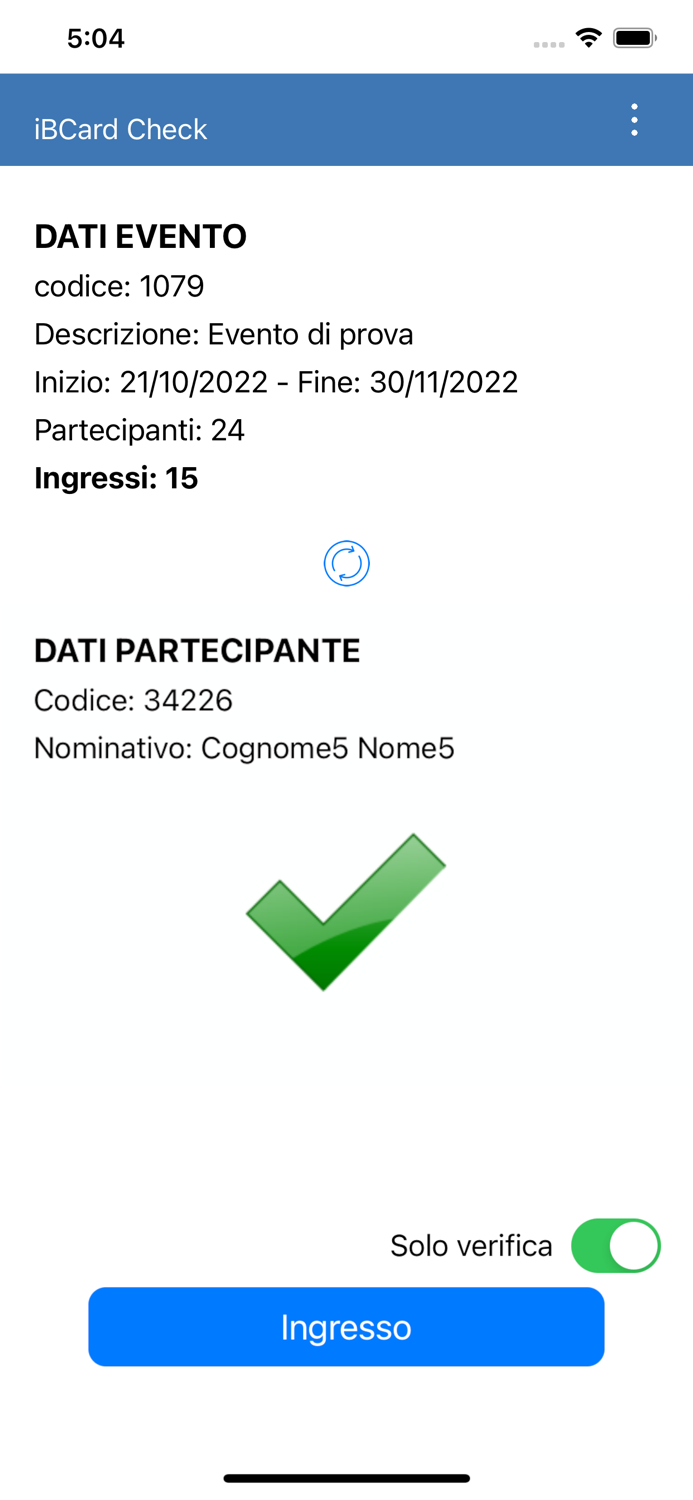693x1500 pixels.
Task: Click the DATI PARTECIPANTE section header
Action: point(197,650)
